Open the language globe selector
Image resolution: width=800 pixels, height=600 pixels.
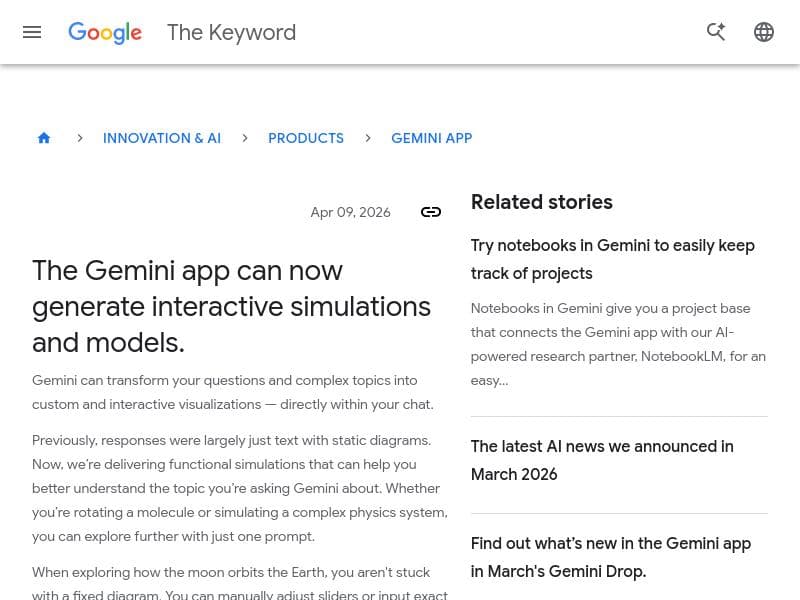[764, 32]
